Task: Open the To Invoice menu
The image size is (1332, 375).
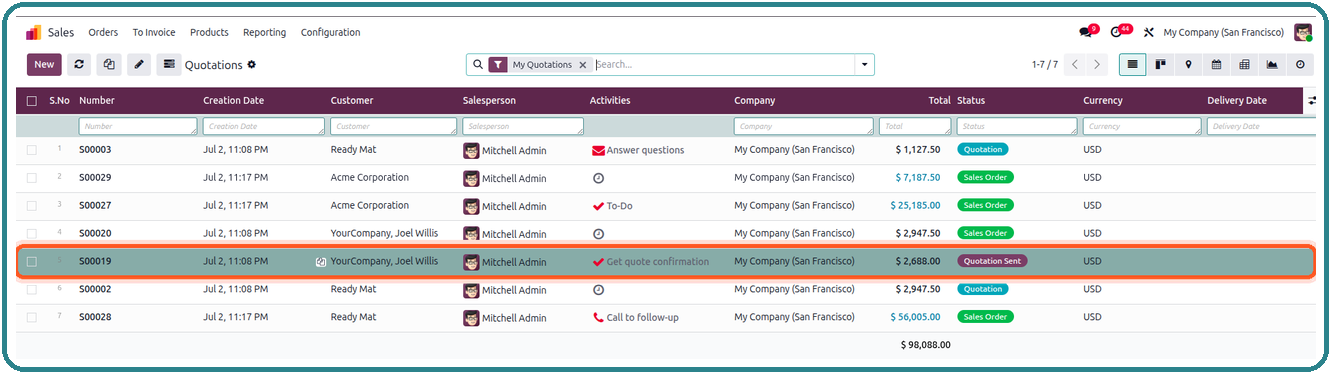Action: 154,32
